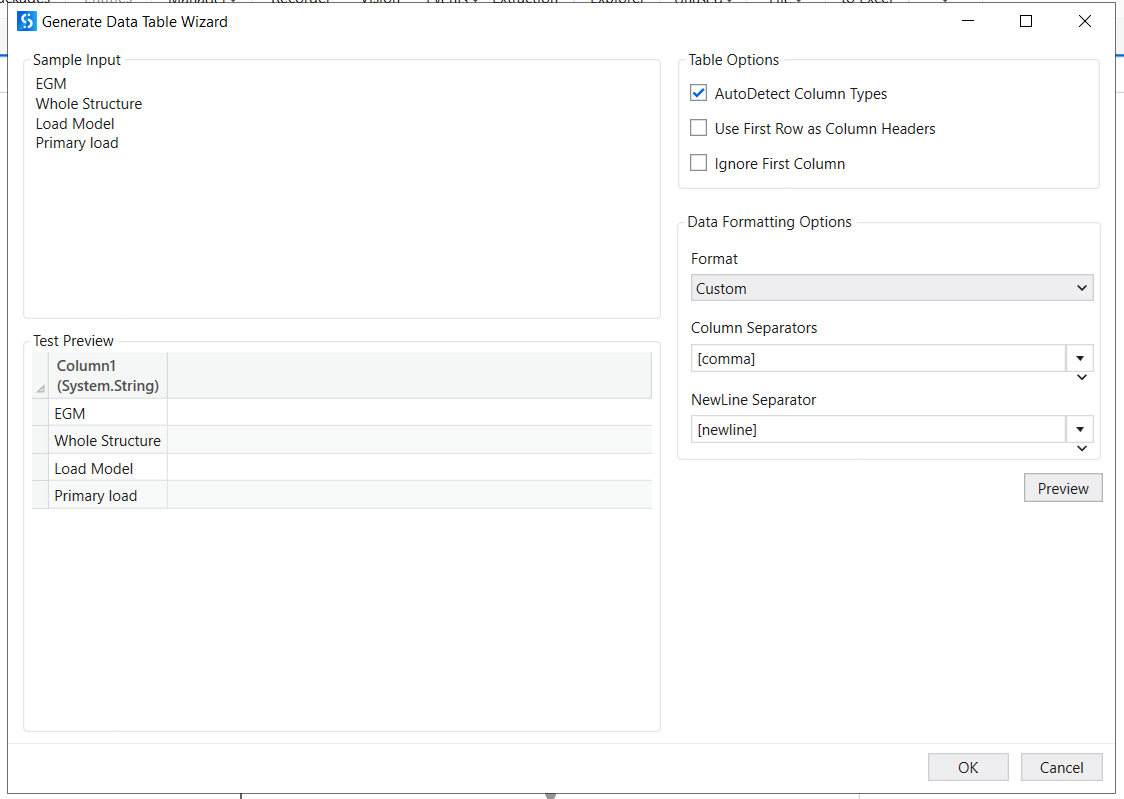Image resolution: width=1124 pixels, height=799 pixels.
Task: Enable Ignore First Column
Action: pyautogui.click(x=698, y=163)
